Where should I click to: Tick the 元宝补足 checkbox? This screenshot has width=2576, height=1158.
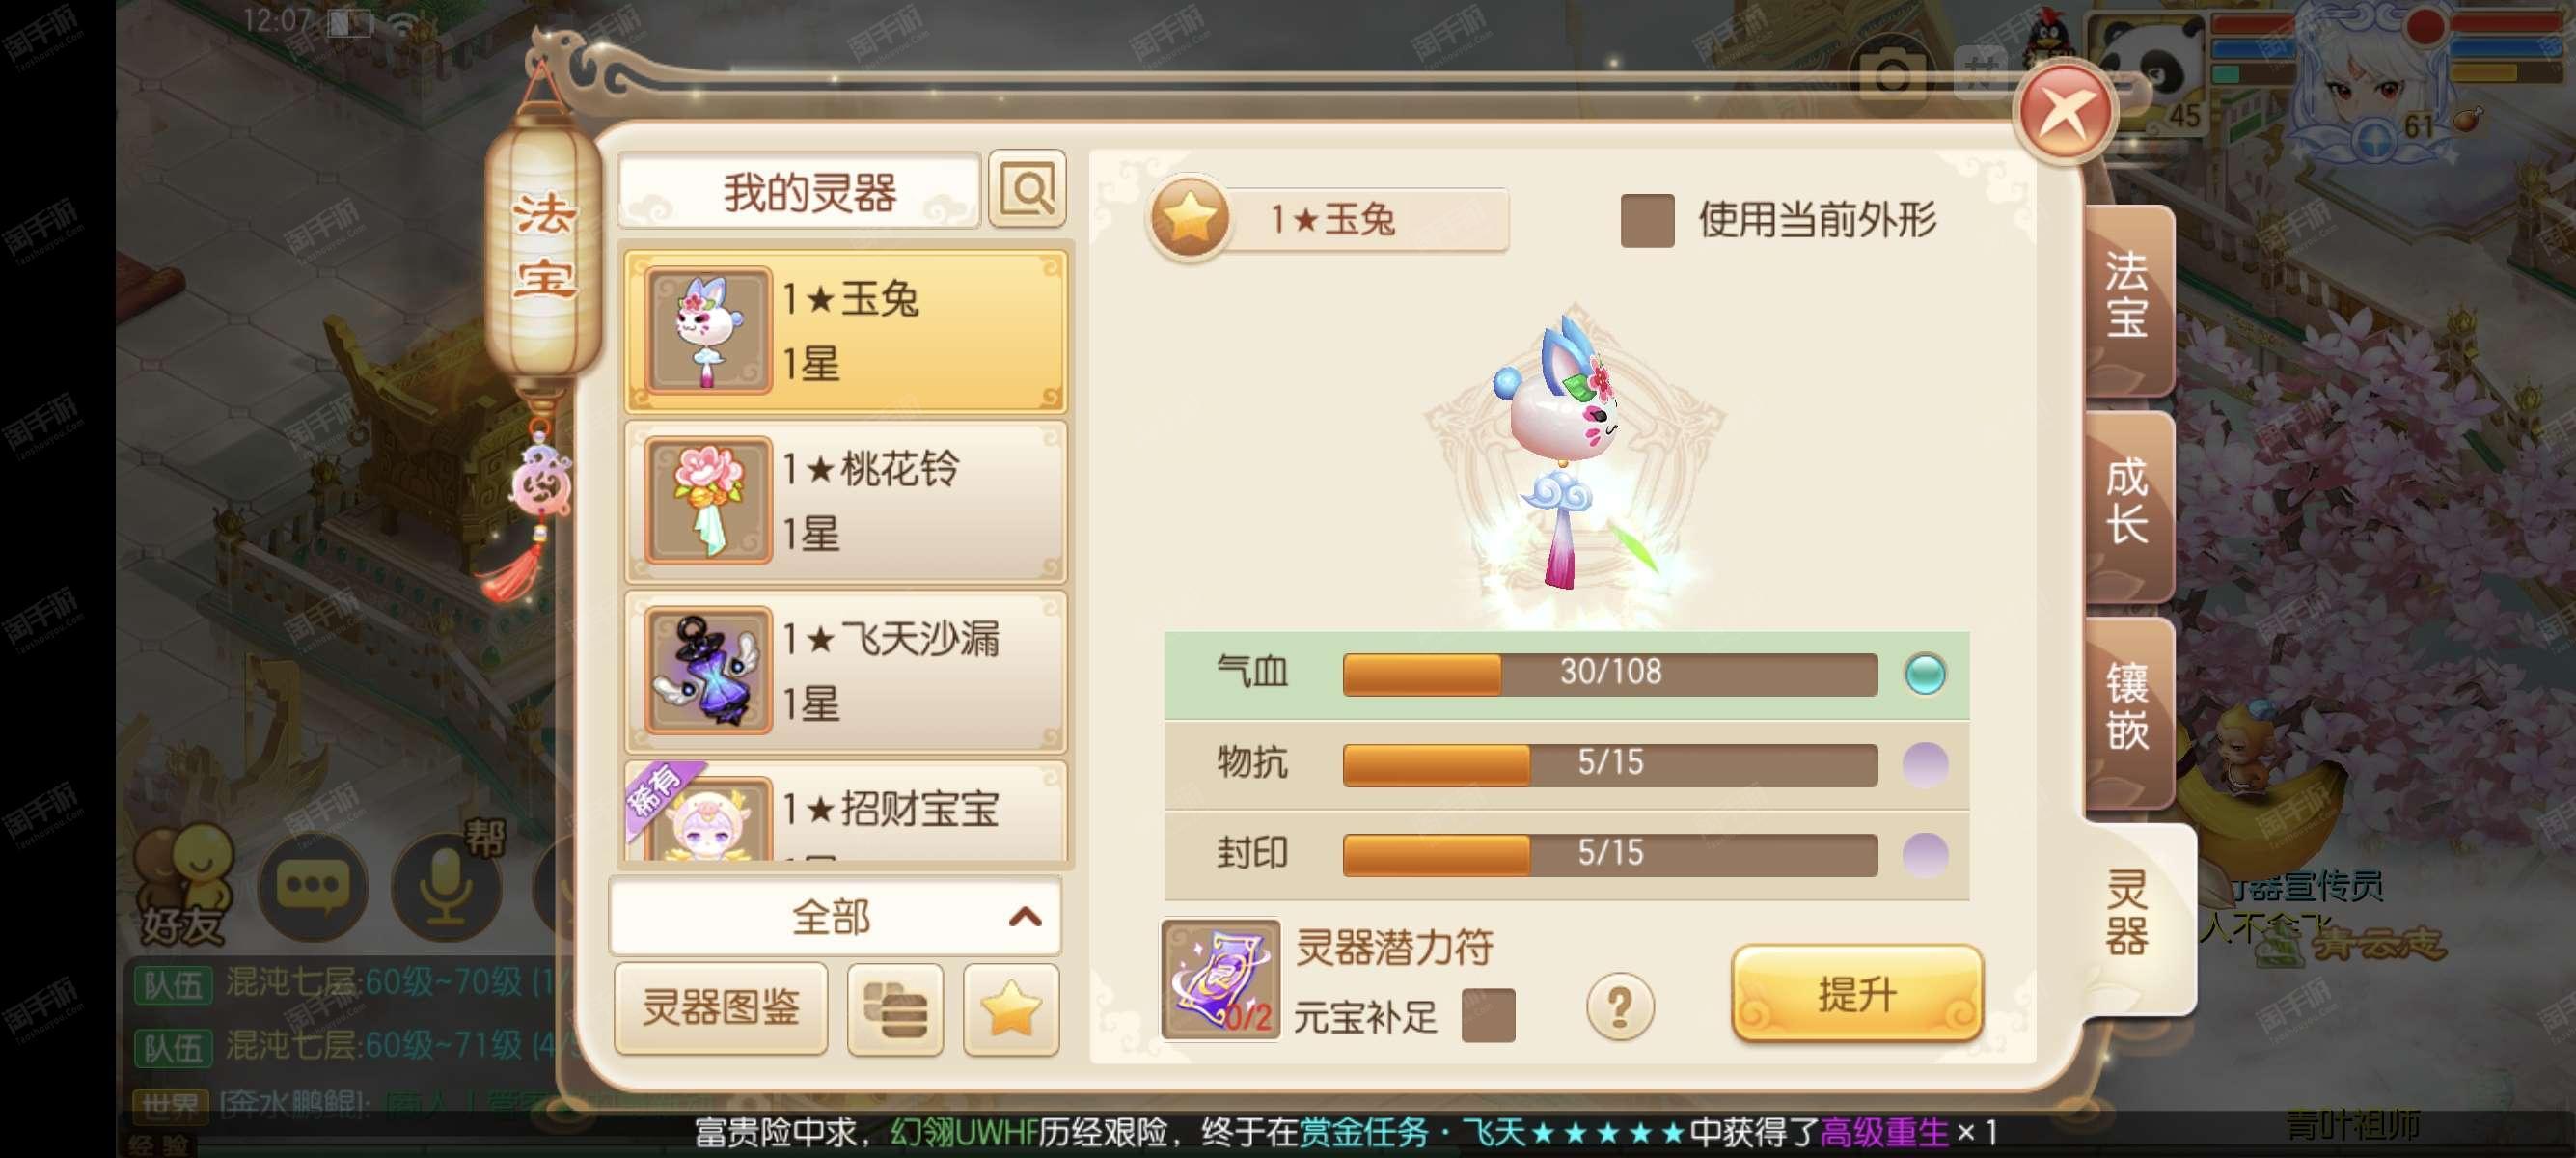click(1488, 1015)
